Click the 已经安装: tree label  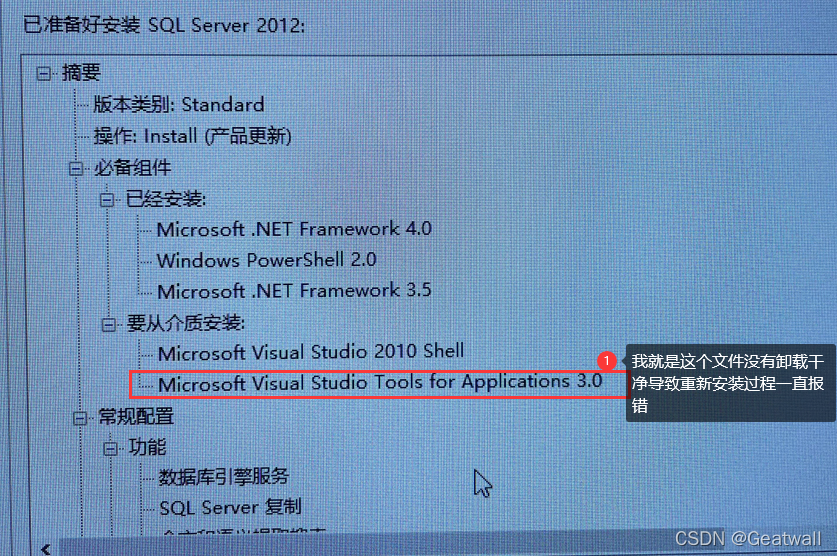click(165, 199)
